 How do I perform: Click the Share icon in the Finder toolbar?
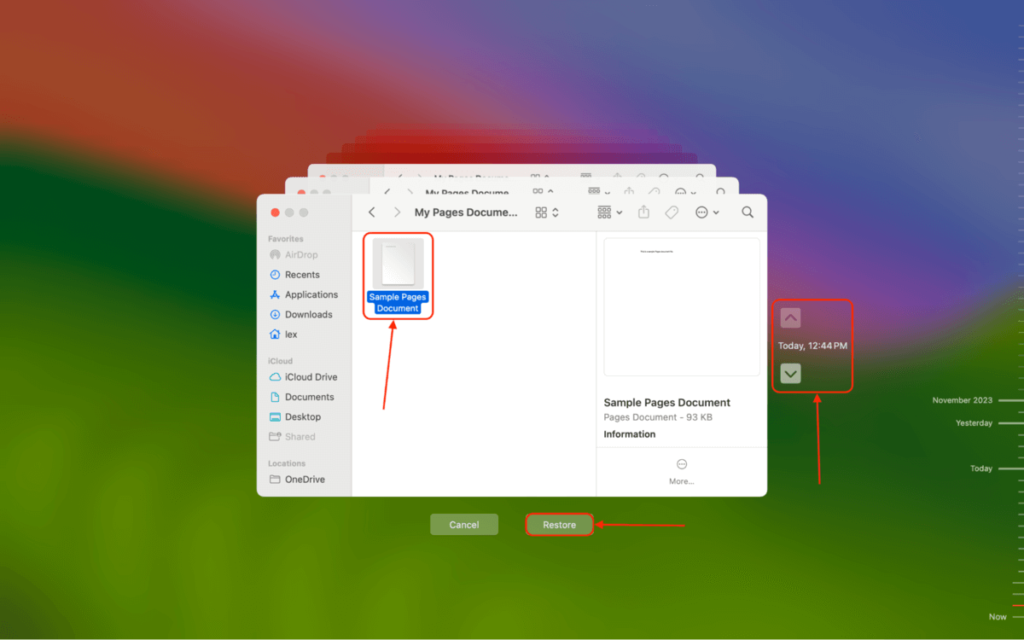(x=645, y=212)
